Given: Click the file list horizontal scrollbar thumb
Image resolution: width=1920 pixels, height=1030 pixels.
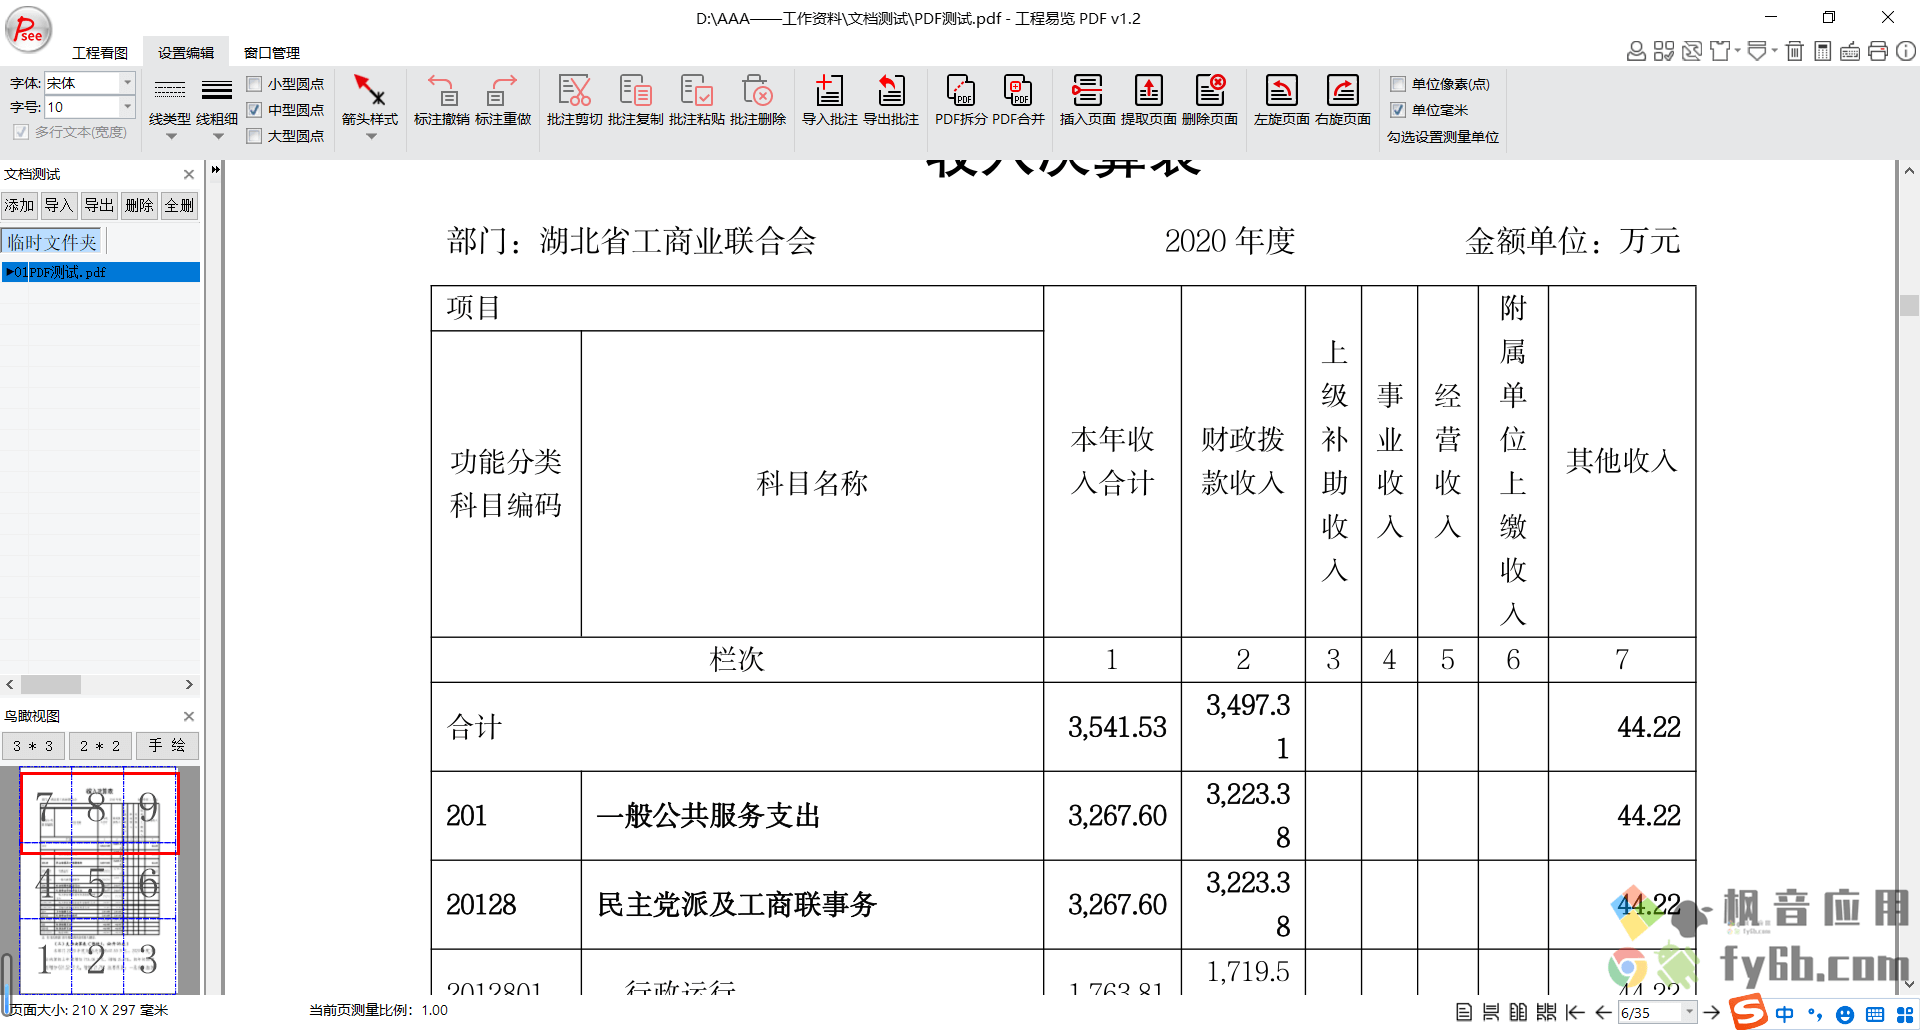Looking at the screenshot, I should [x=51, y=685].
